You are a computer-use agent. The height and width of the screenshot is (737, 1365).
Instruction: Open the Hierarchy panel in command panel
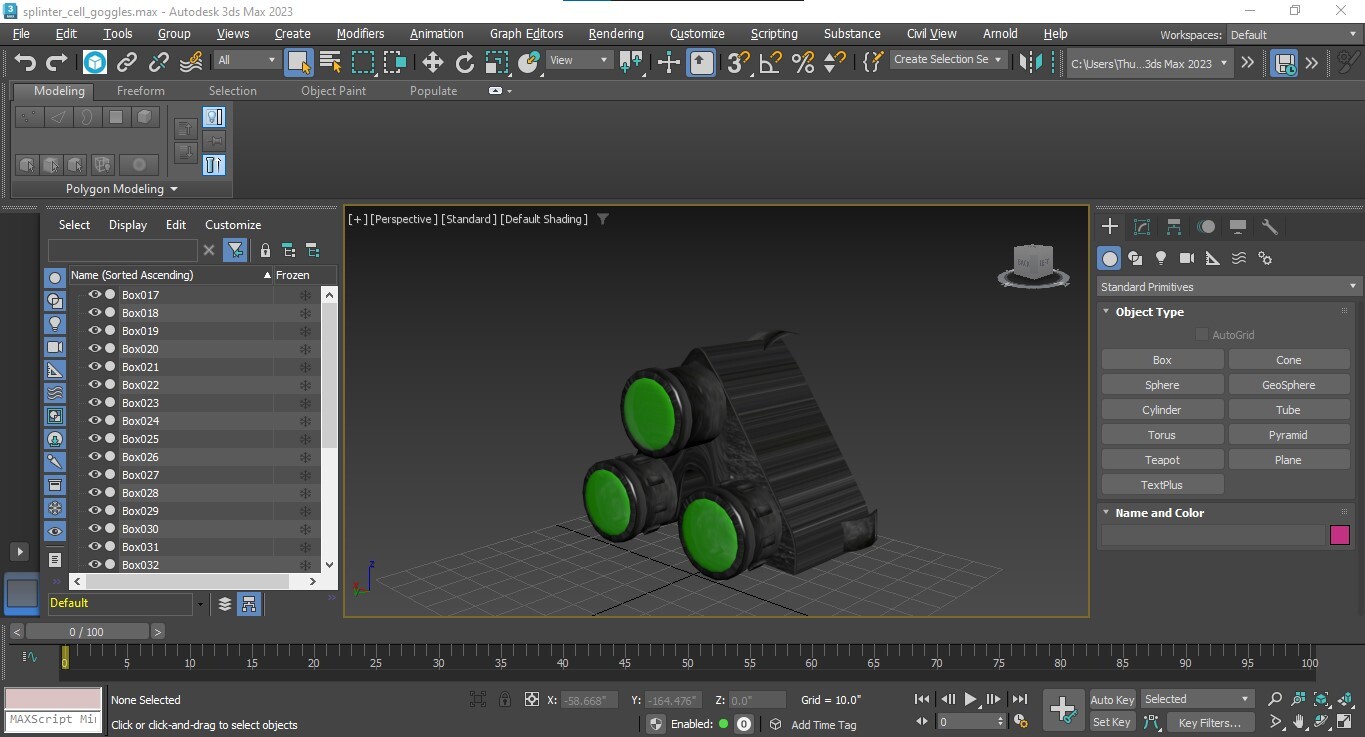[x=1173, y=226]
